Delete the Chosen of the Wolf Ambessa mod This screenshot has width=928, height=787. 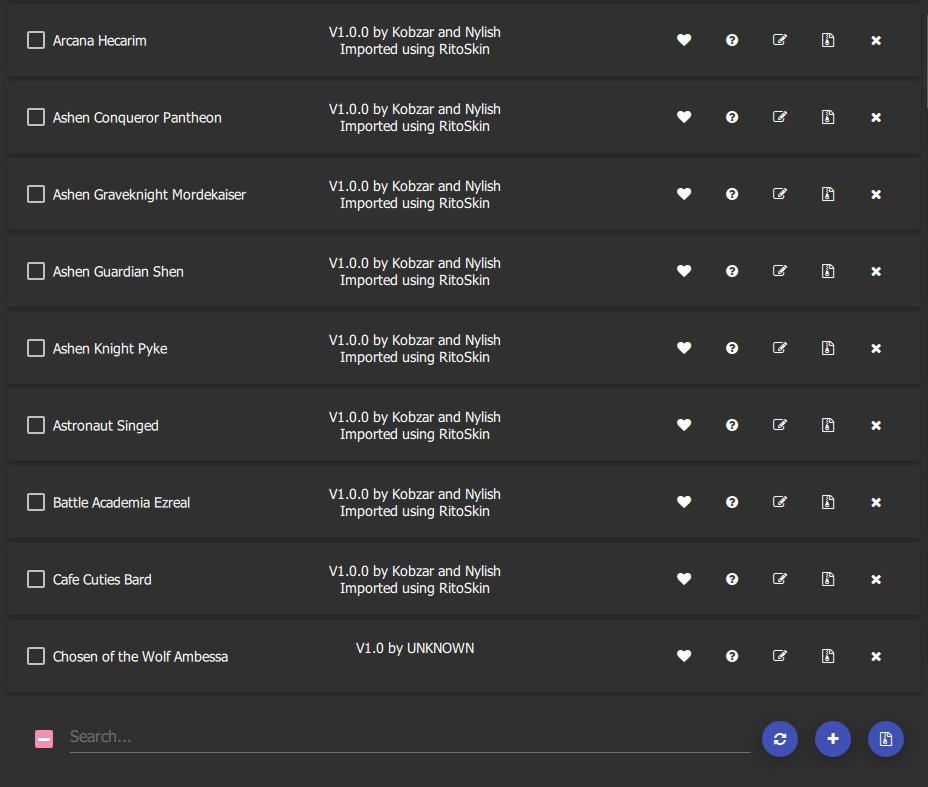pos(876,656)
